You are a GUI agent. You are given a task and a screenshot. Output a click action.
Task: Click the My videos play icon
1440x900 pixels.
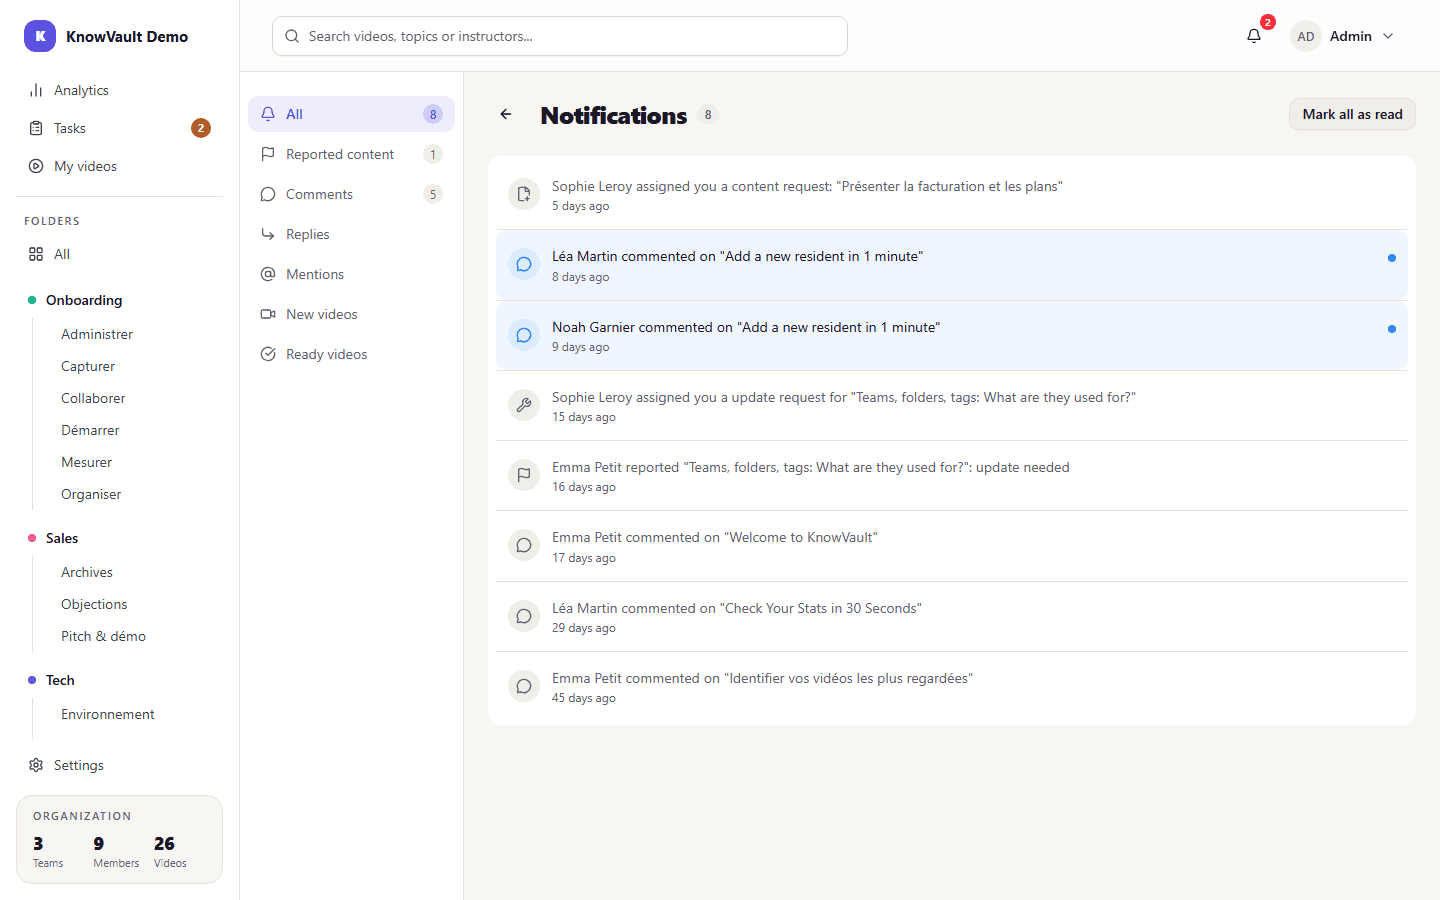point(36,166)
